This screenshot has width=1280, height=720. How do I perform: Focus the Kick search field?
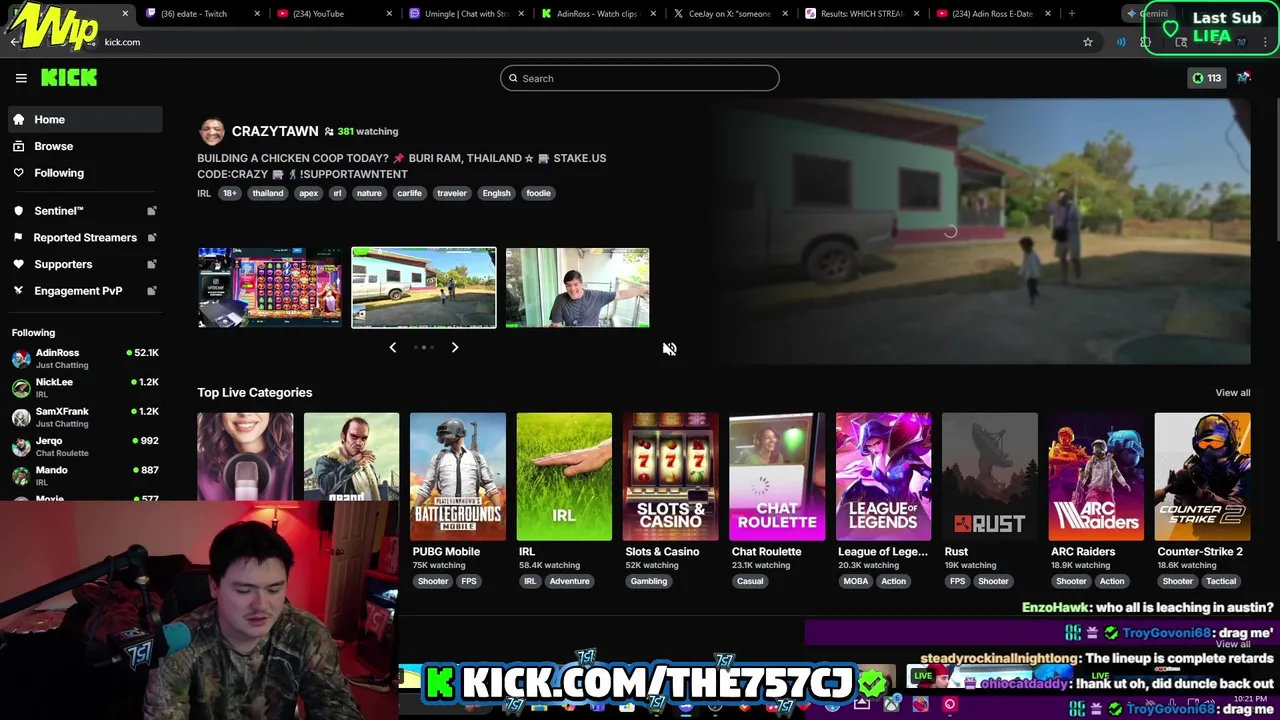(x=640, y=78)
